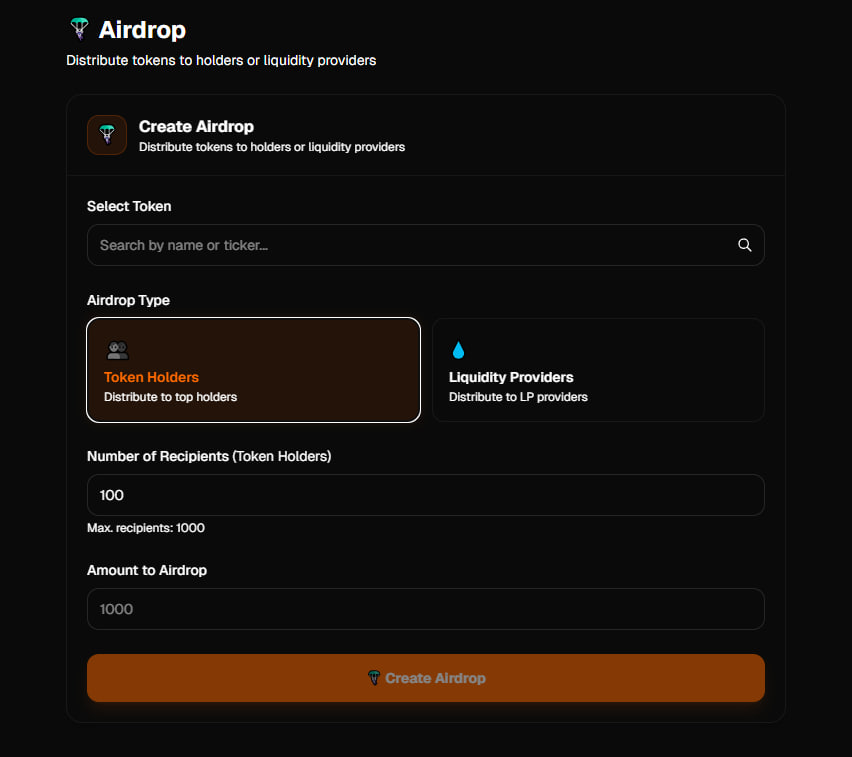Click the Create Airdrop card heading

pos(196,127)
